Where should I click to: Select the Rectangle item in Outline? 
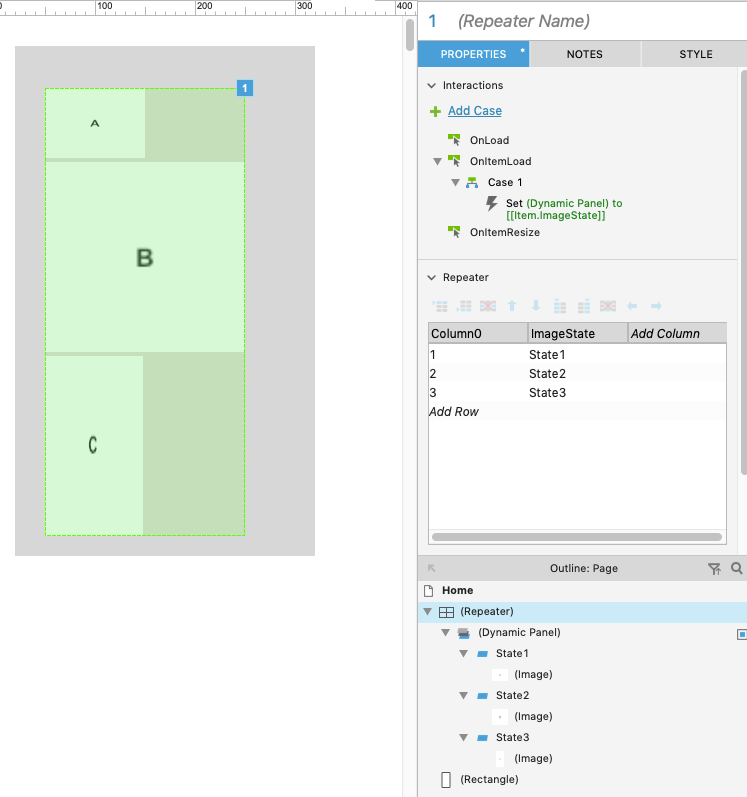point(489,779)
